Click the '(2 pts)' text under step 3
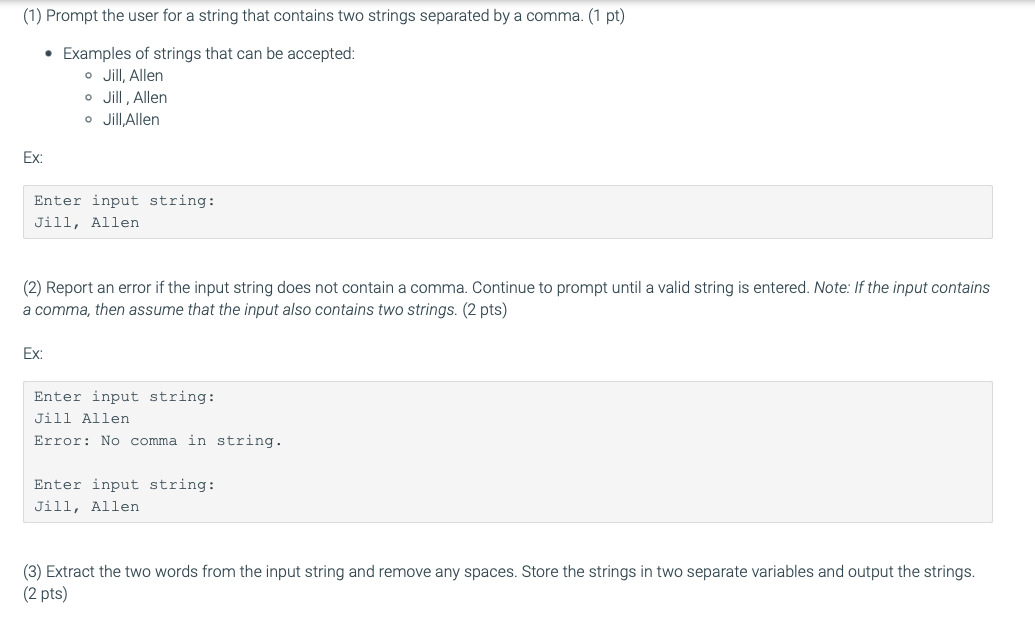This screenshot has height=619, width=1035. pos(45,594)
